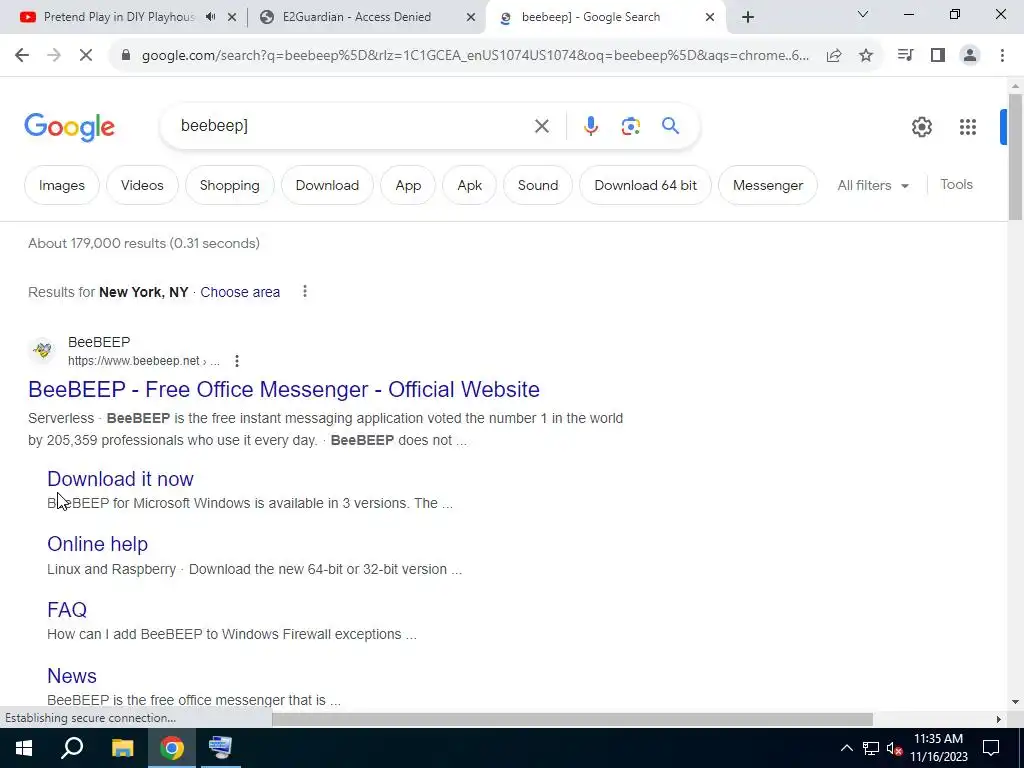The width and height of the screenshot is (1024, 768).
Task: Open the tab search chevron
Action: (x=863, y=14)
